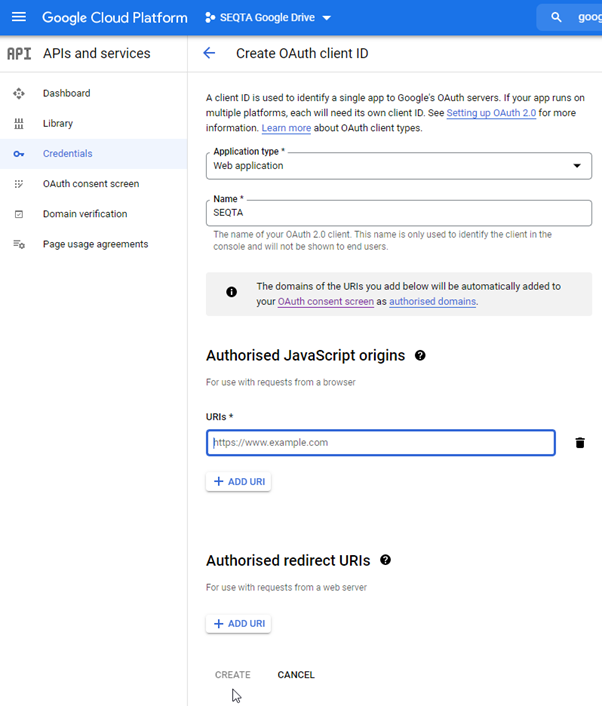Delete the URI entry with trash icon
The image size is (602, 706).
tap(580, 443)
